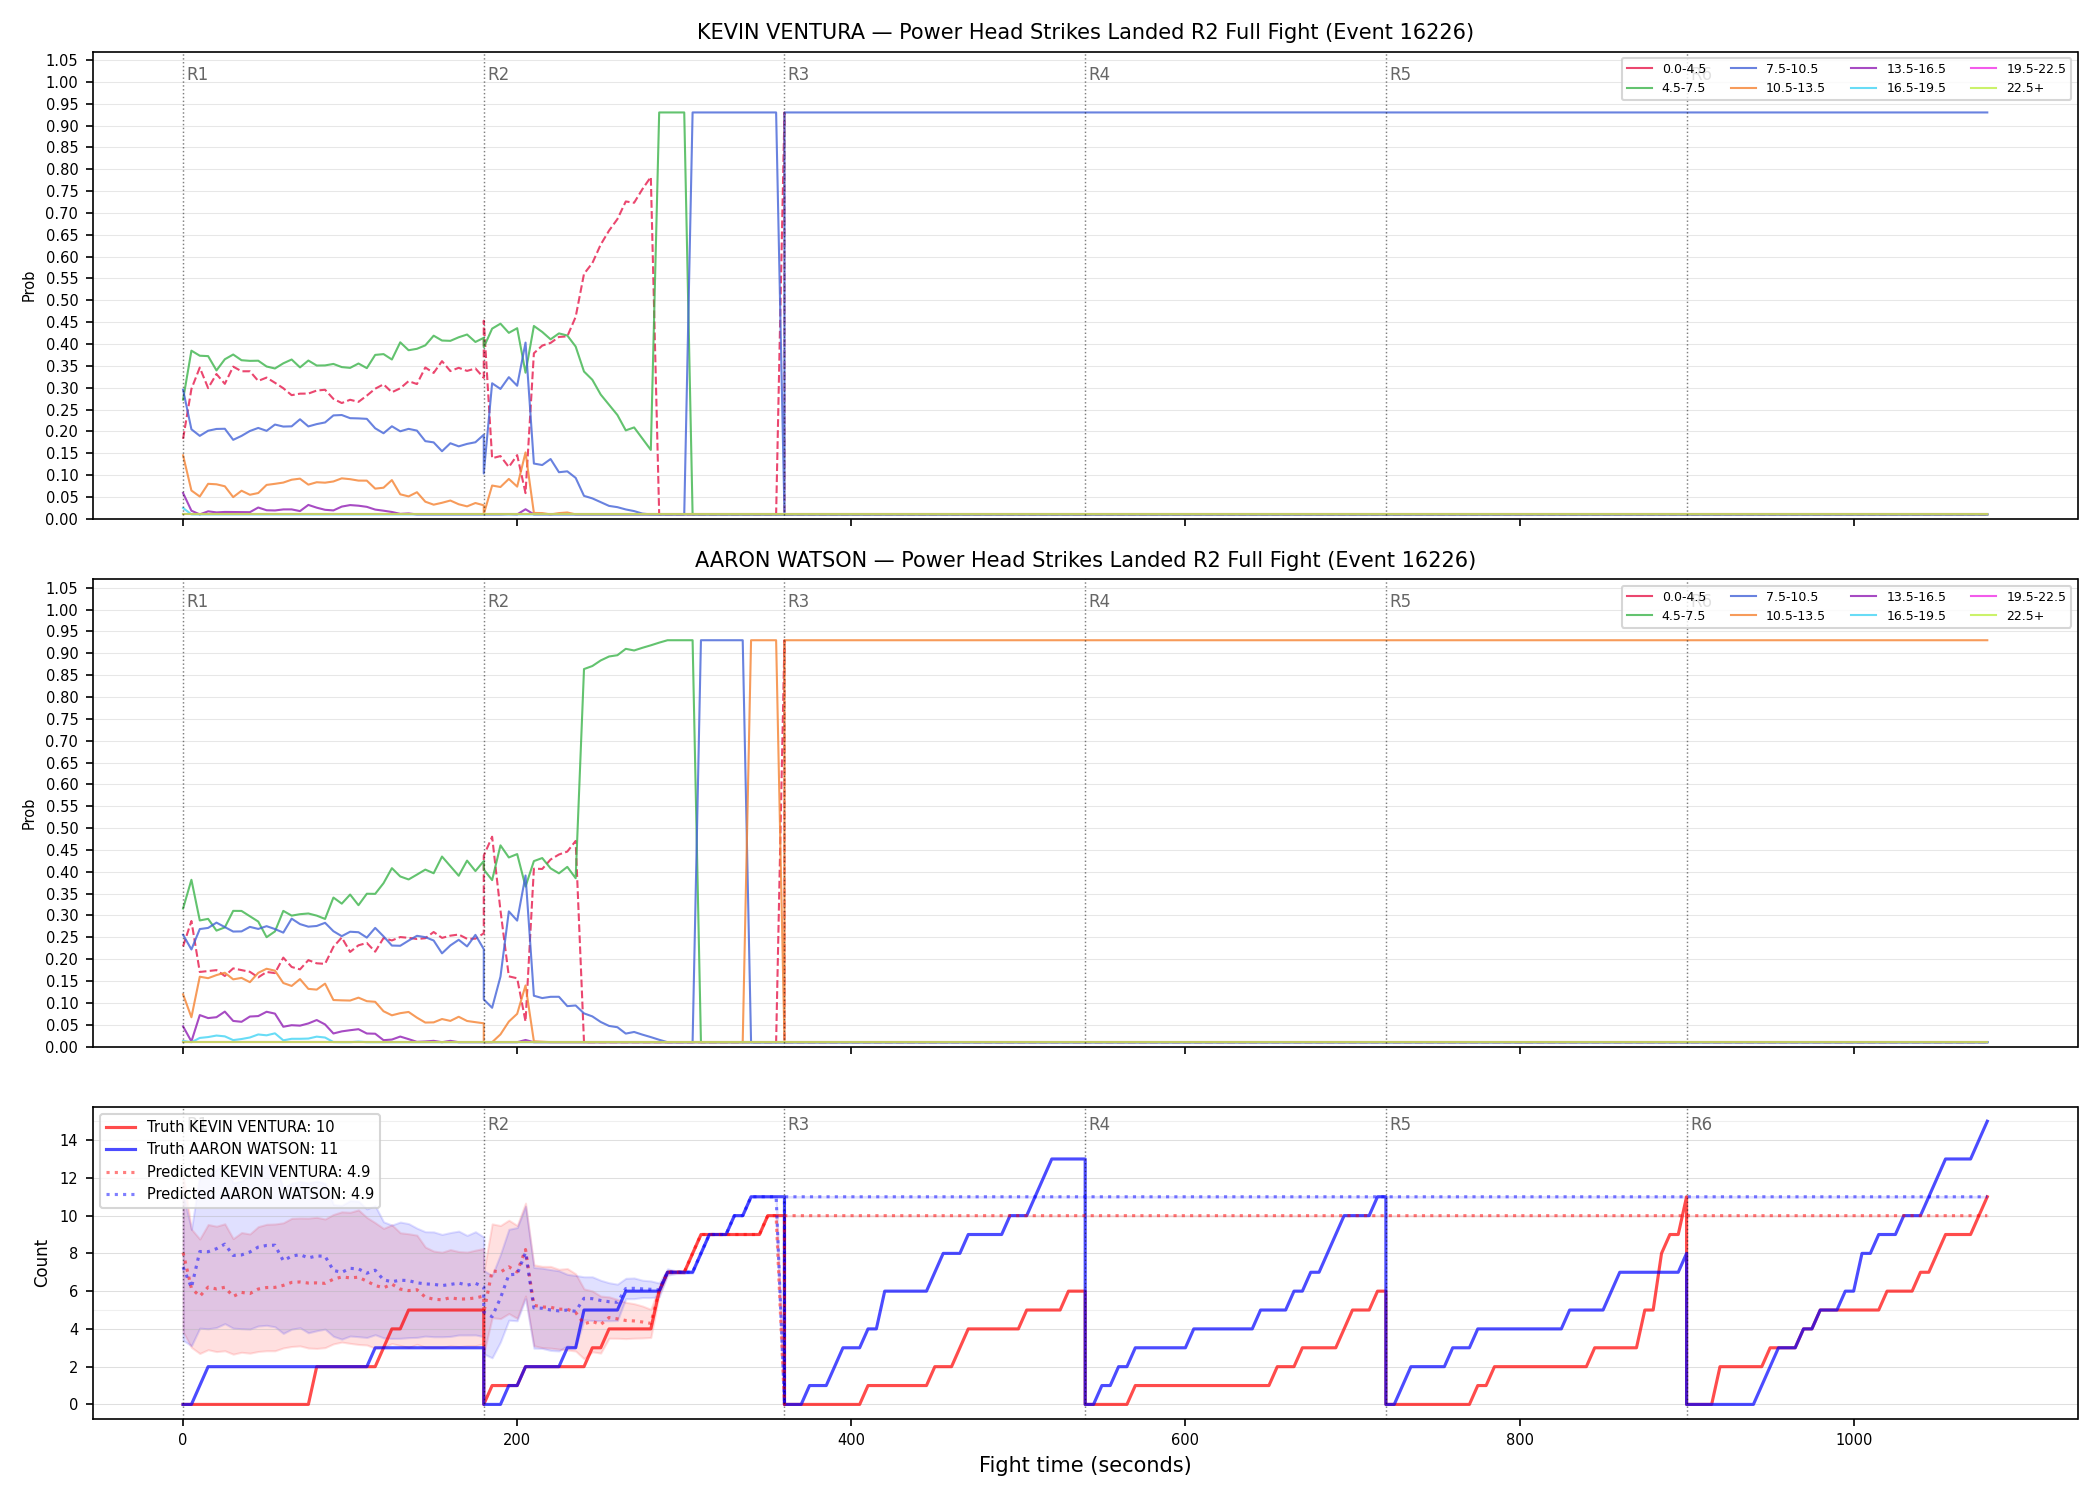This screenshot has height=1500, width=2100.
Task: Click the '14' tick on Count axis
Action: coord(69,1140)
